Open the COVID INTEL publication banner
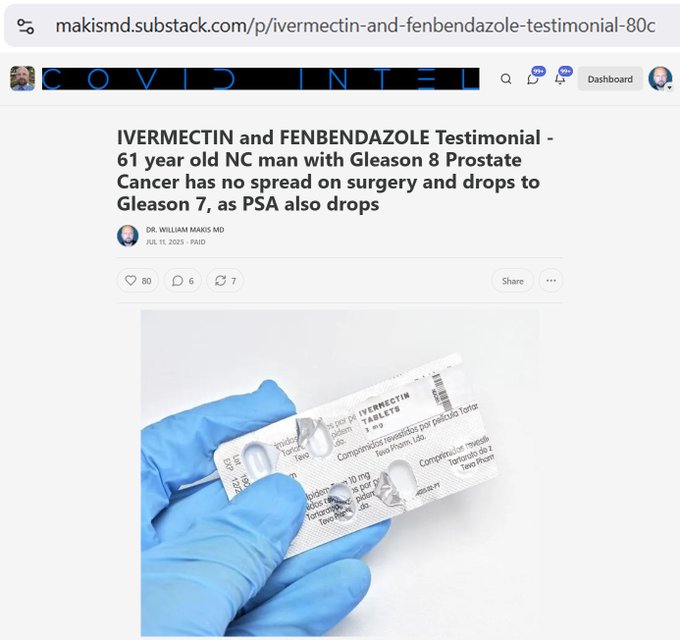 [x=261, y=79]
